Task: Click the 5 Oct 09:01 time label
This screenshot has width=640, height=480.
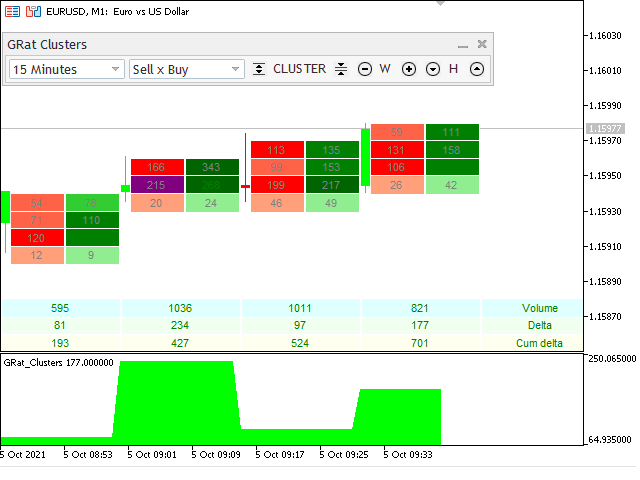Action: pyautogui.click(x=152, y=454)
